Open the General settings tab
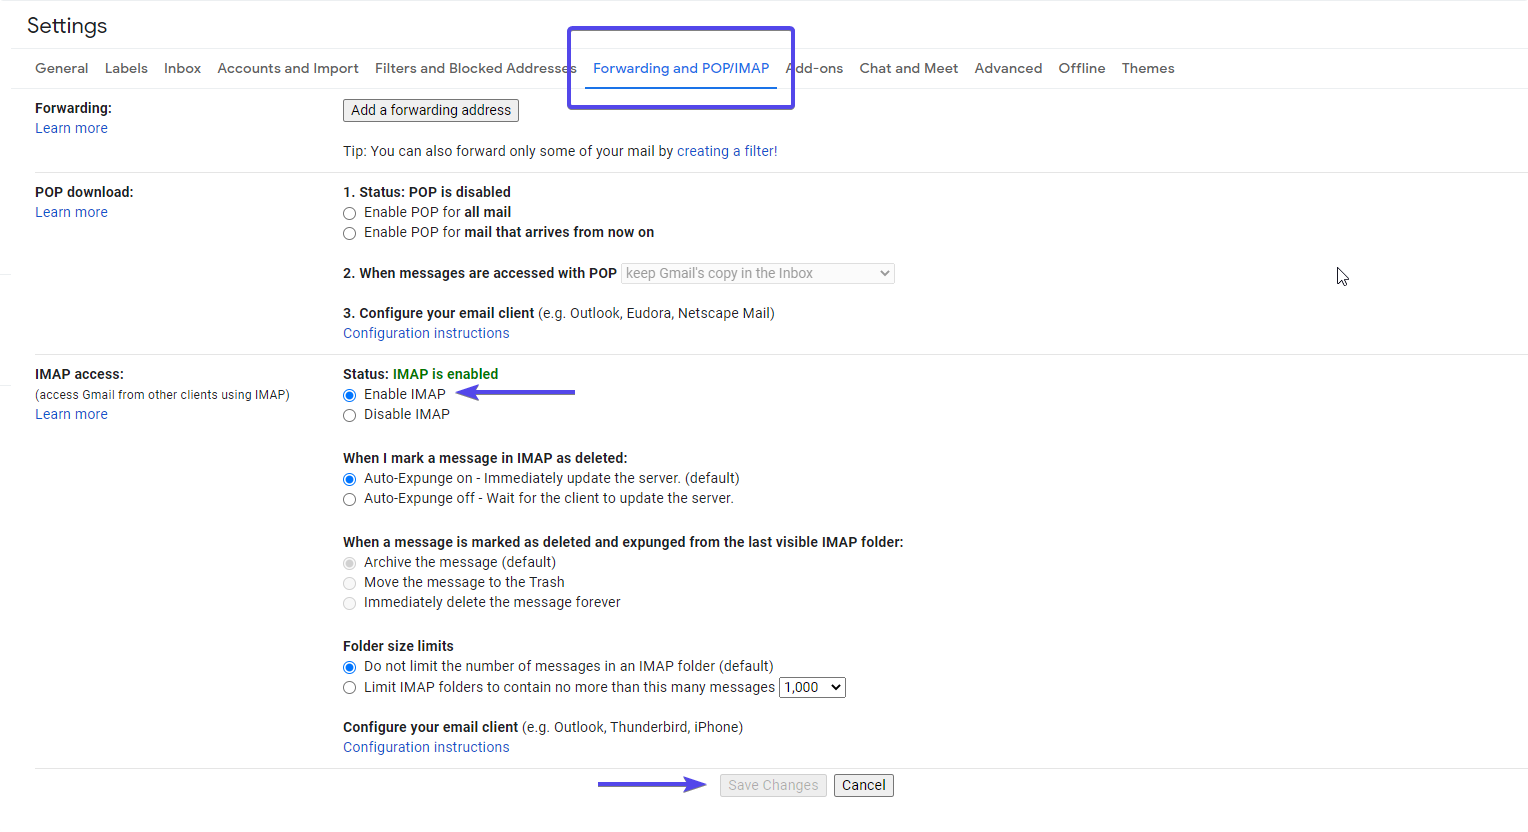Screen dimensions: 1528x832 coord(61,68)
